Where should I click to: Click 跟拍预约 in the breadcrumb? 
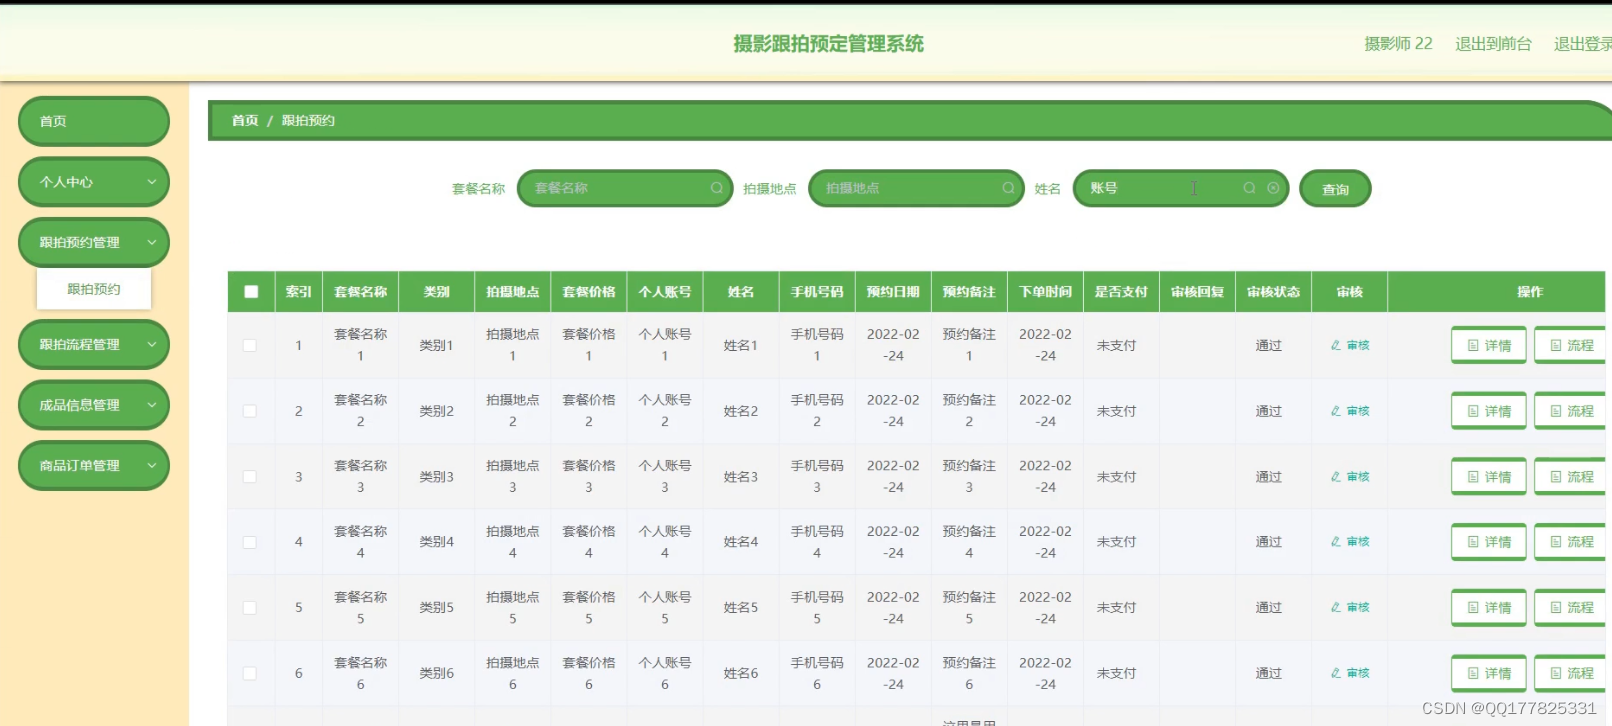tap(308, 120)
